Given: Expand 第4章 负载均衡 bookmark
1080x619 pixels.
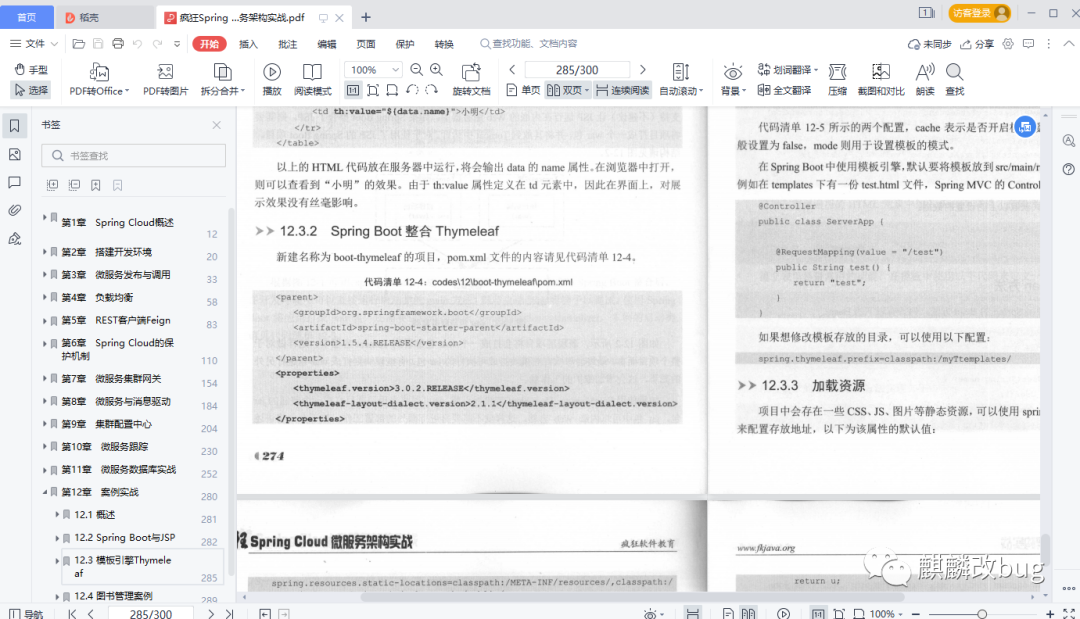Looking at the screenshot, I should click(44, 297).
